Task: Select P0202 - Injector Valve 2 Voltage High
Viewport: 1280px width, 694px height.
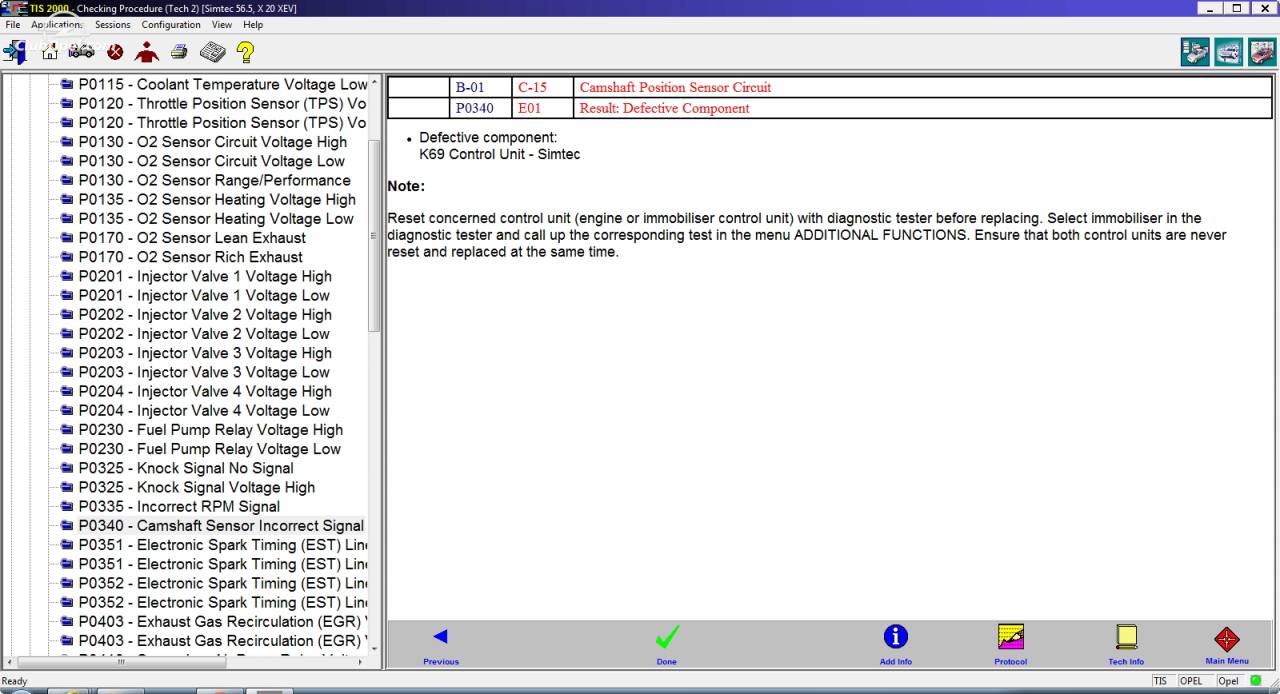Action: [205, 315]
